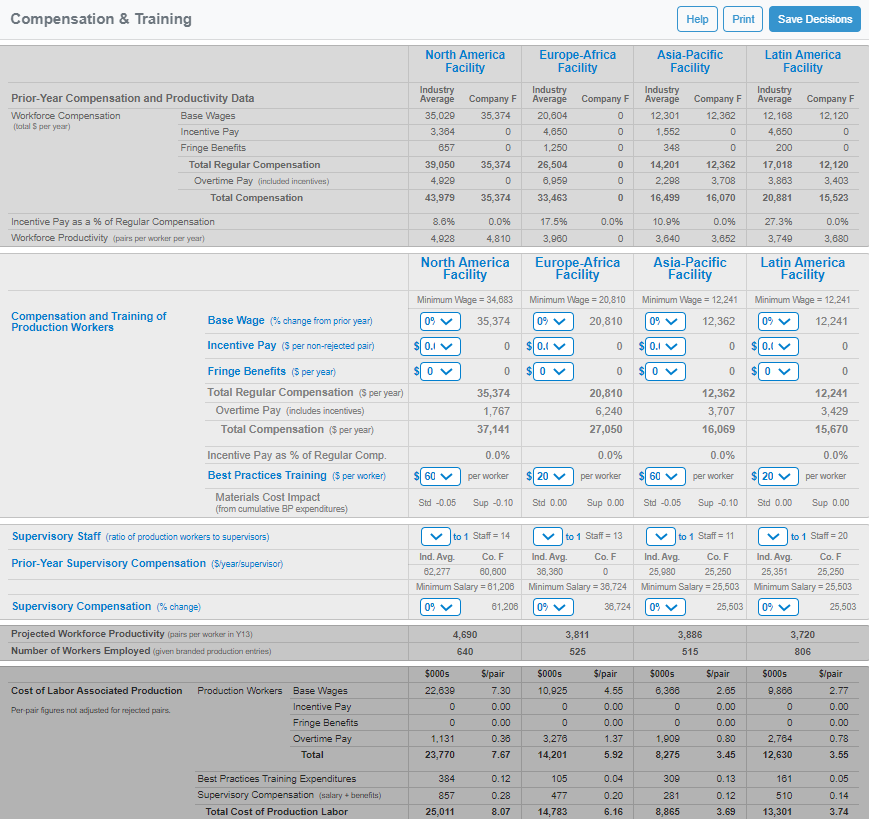Open Asia-Pacific Supervisory Compensation change dropdown
This screenshot has height=819, width=869.
(666, 607)
